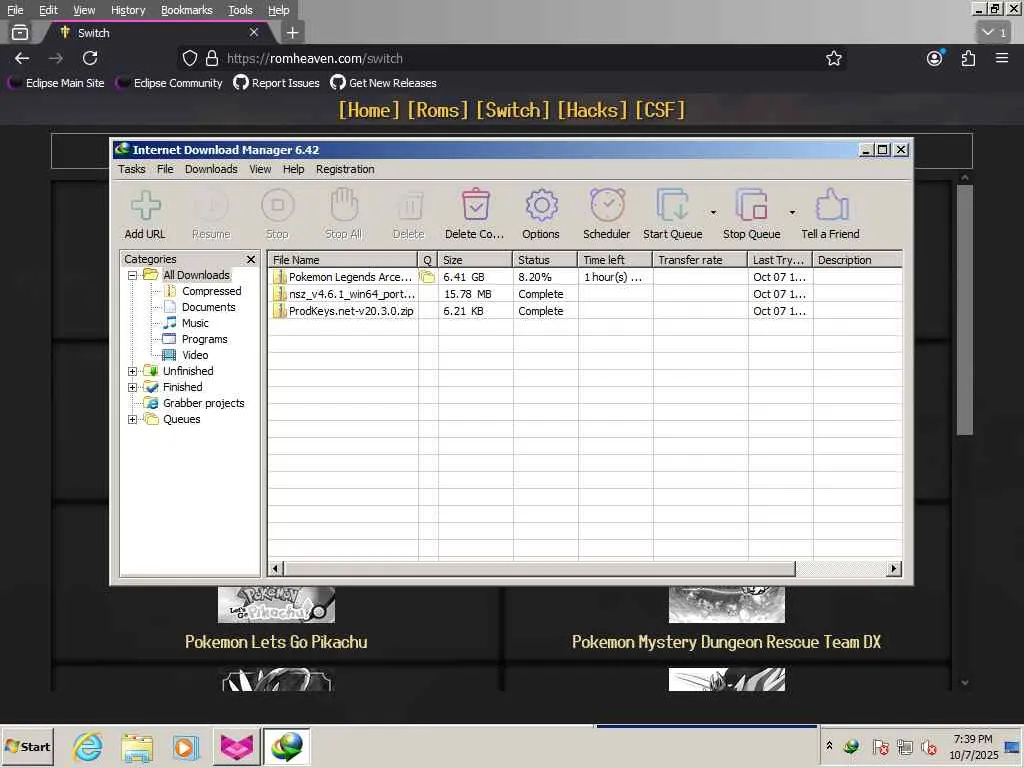Select the Compressed category
The height and width of the screenshot is (768, 1024).
point(211,291)
